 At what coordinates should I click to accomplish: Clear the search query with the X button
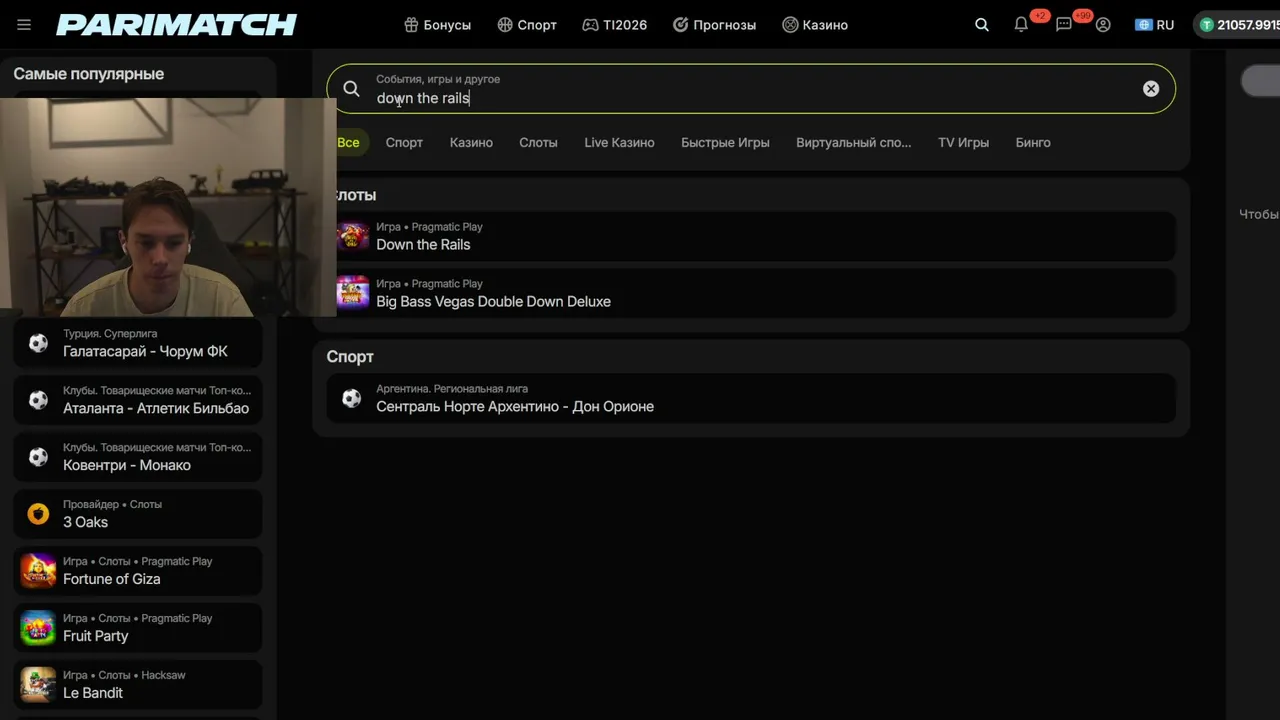point(1151,89)
